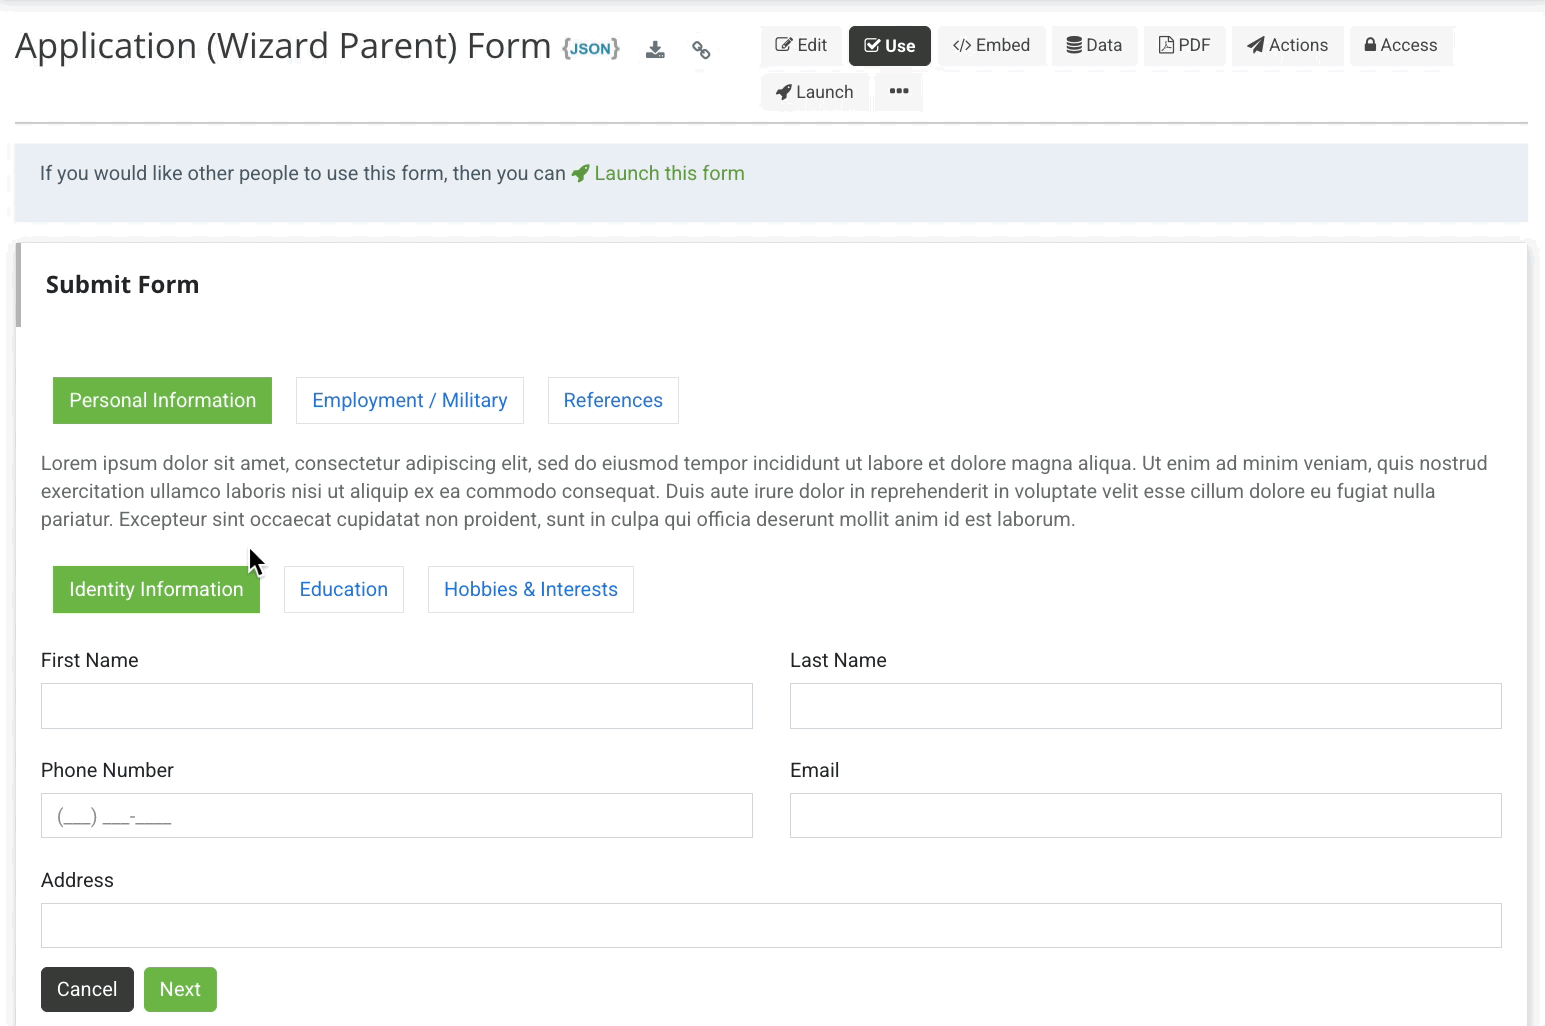Viewport: 1545px width, 1026px height.
Task: Open the Edit form view
Action: [801, 46]
